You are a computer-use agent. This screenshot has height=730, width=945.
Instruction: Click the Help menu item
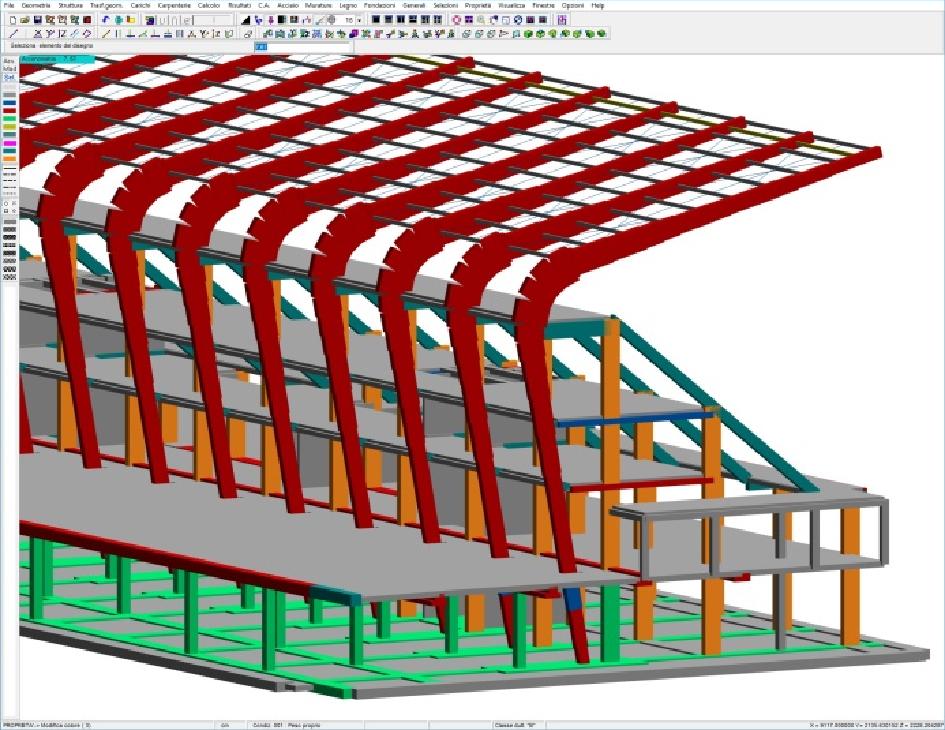tap(598, 6)
